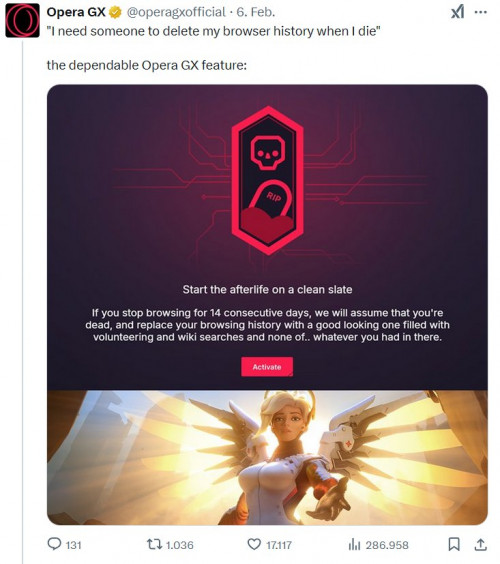Click the 17.117 likes count
Screen dimensions: 500x564
279,545
